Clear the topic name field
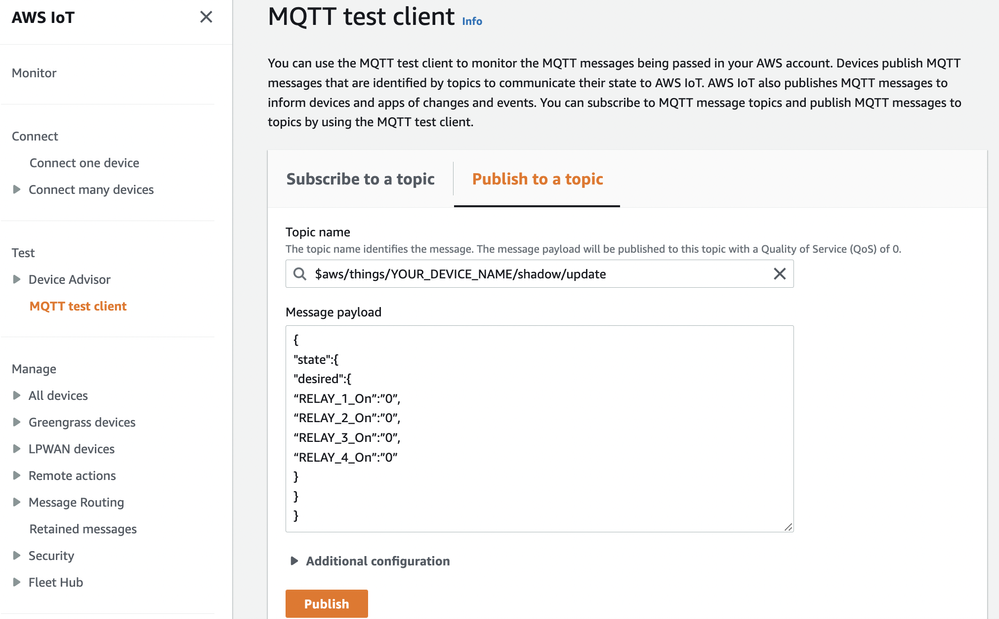 [x=779, y=274]
